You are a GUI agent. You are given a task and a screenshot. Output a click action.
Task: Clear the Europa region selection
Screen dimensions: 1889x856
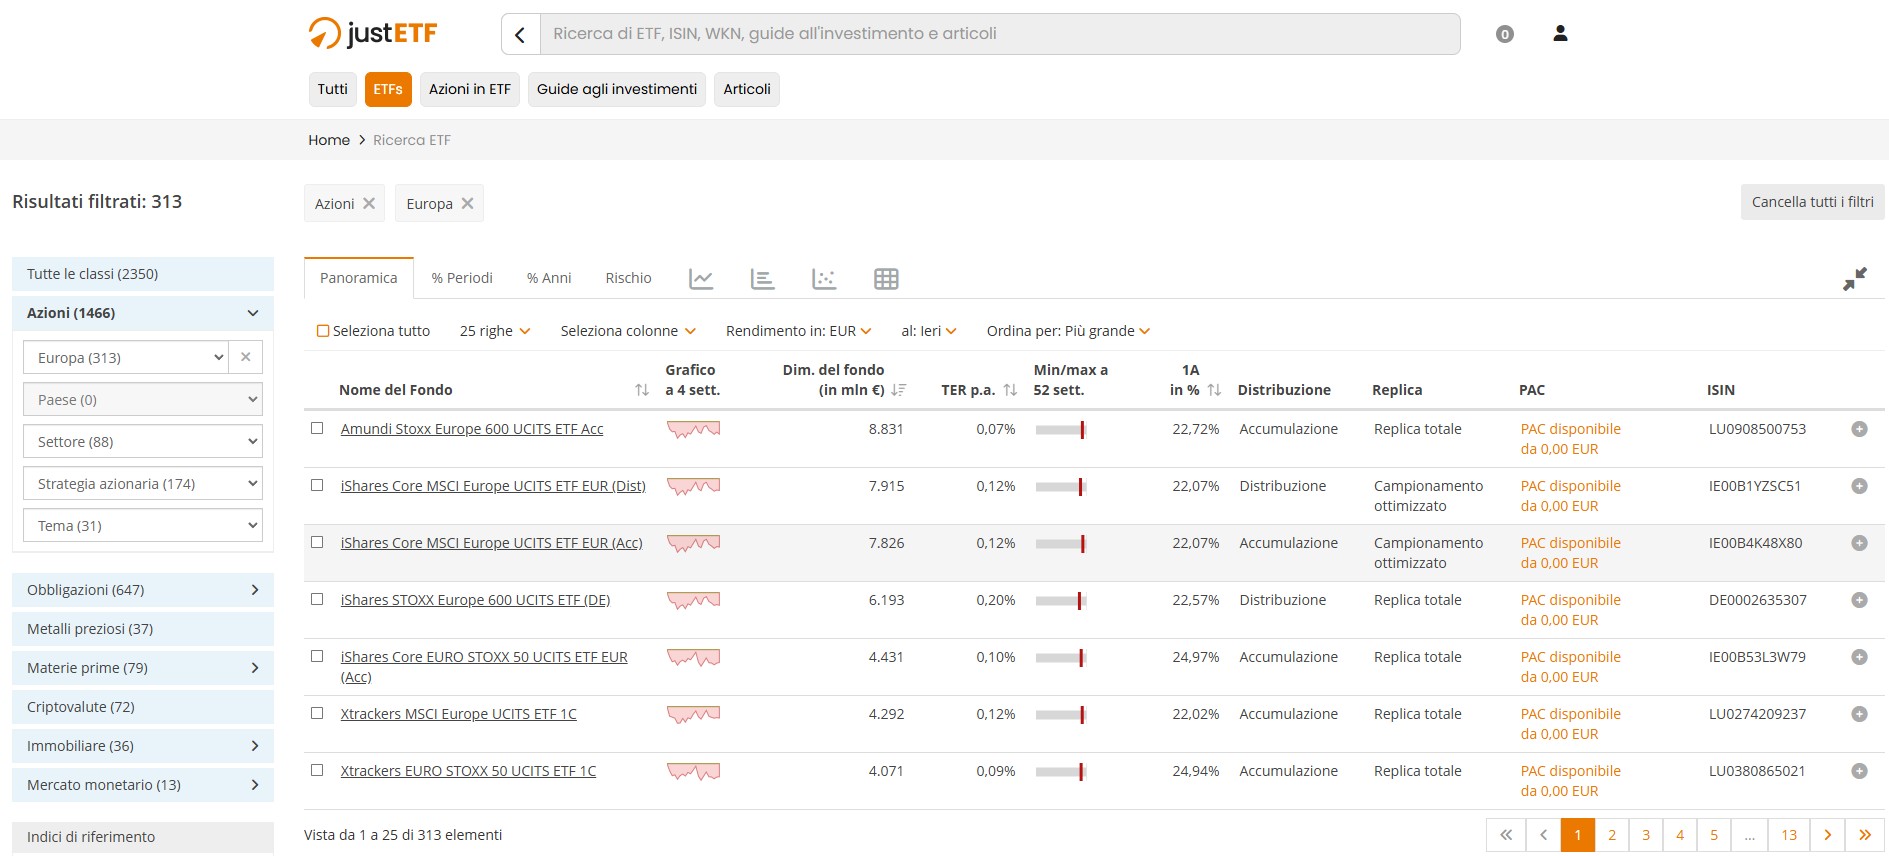click(x=246, y=357)
